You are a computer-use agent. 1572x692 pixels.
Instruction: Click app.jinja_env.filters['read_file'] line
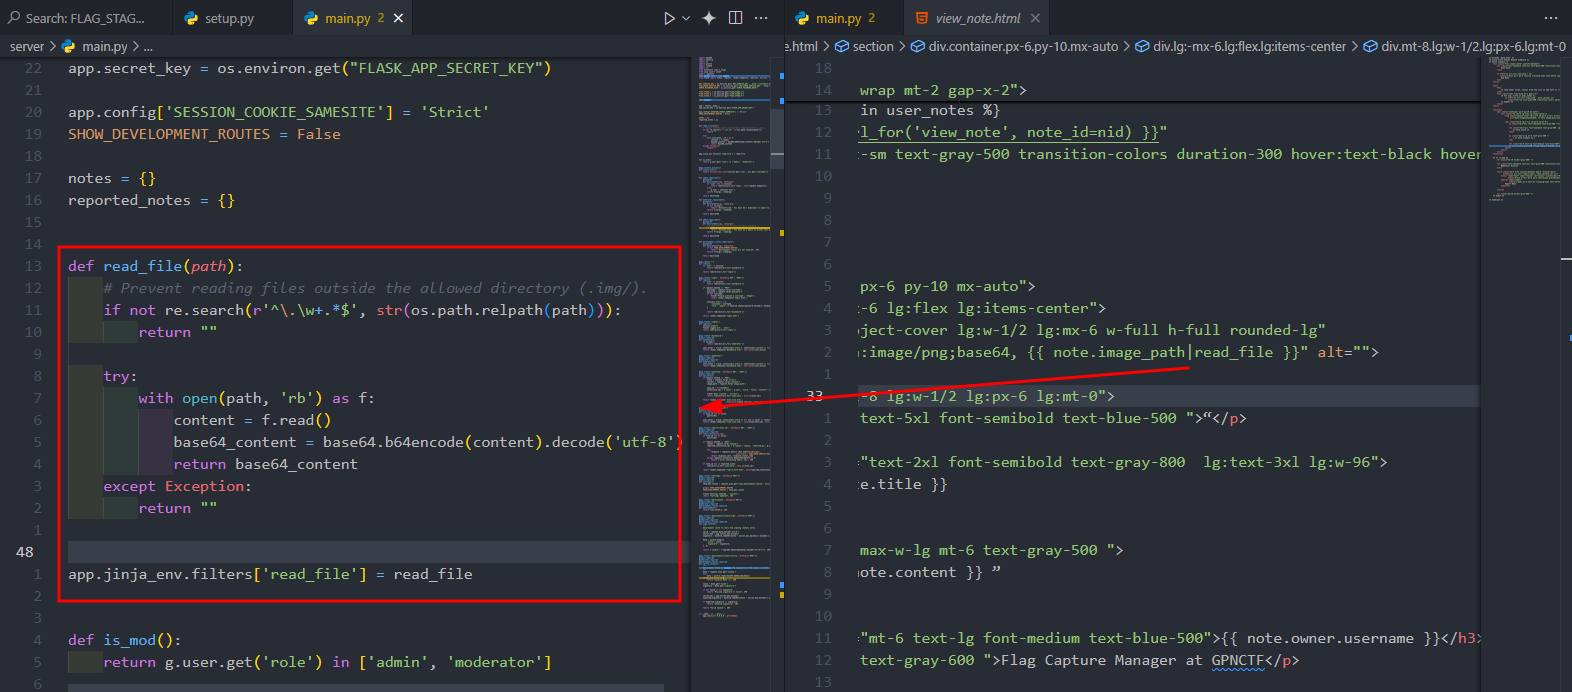[x=270, y=574]
